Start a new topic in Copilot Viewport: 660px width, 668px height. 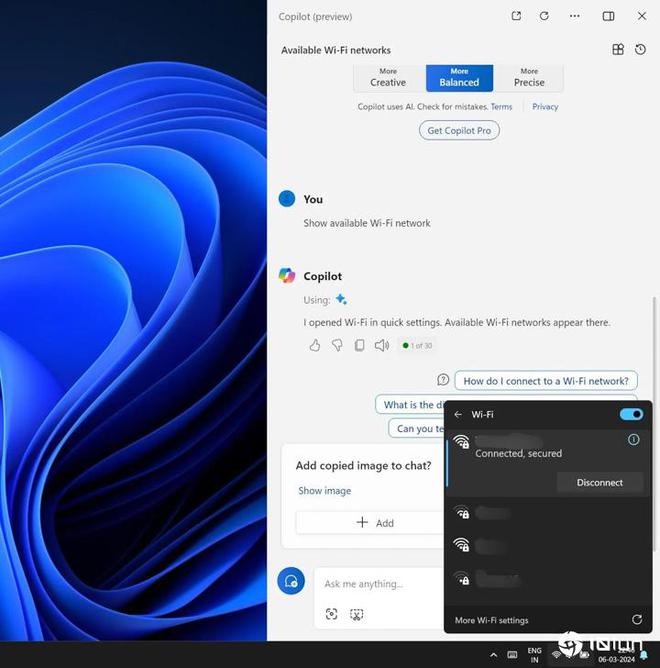pos(291,581)
